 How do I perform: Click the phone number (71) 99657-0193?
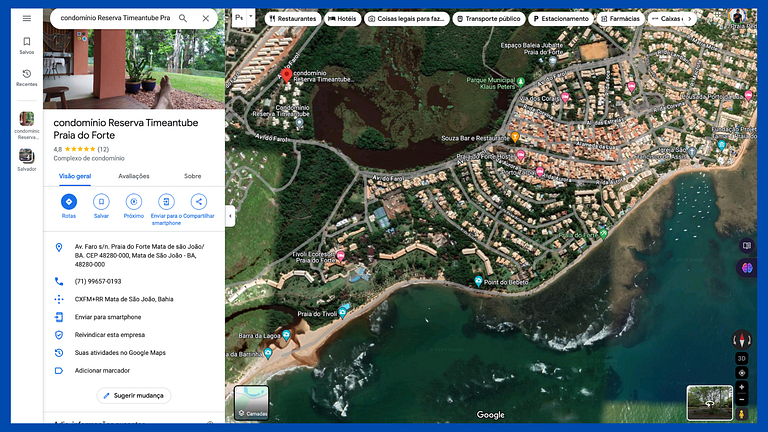point(98,282)
